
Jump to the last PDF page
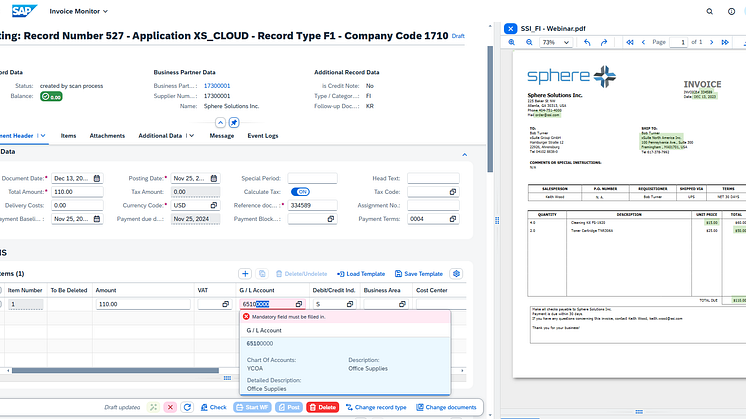(x=725, y=42)
